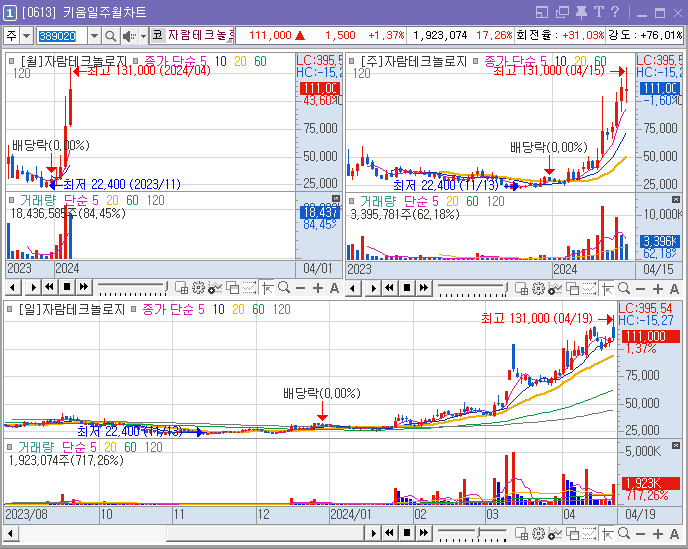Click the '코' KOSDAQ market badge
This screenshot has width=688, height=549.
pos(158,35)
